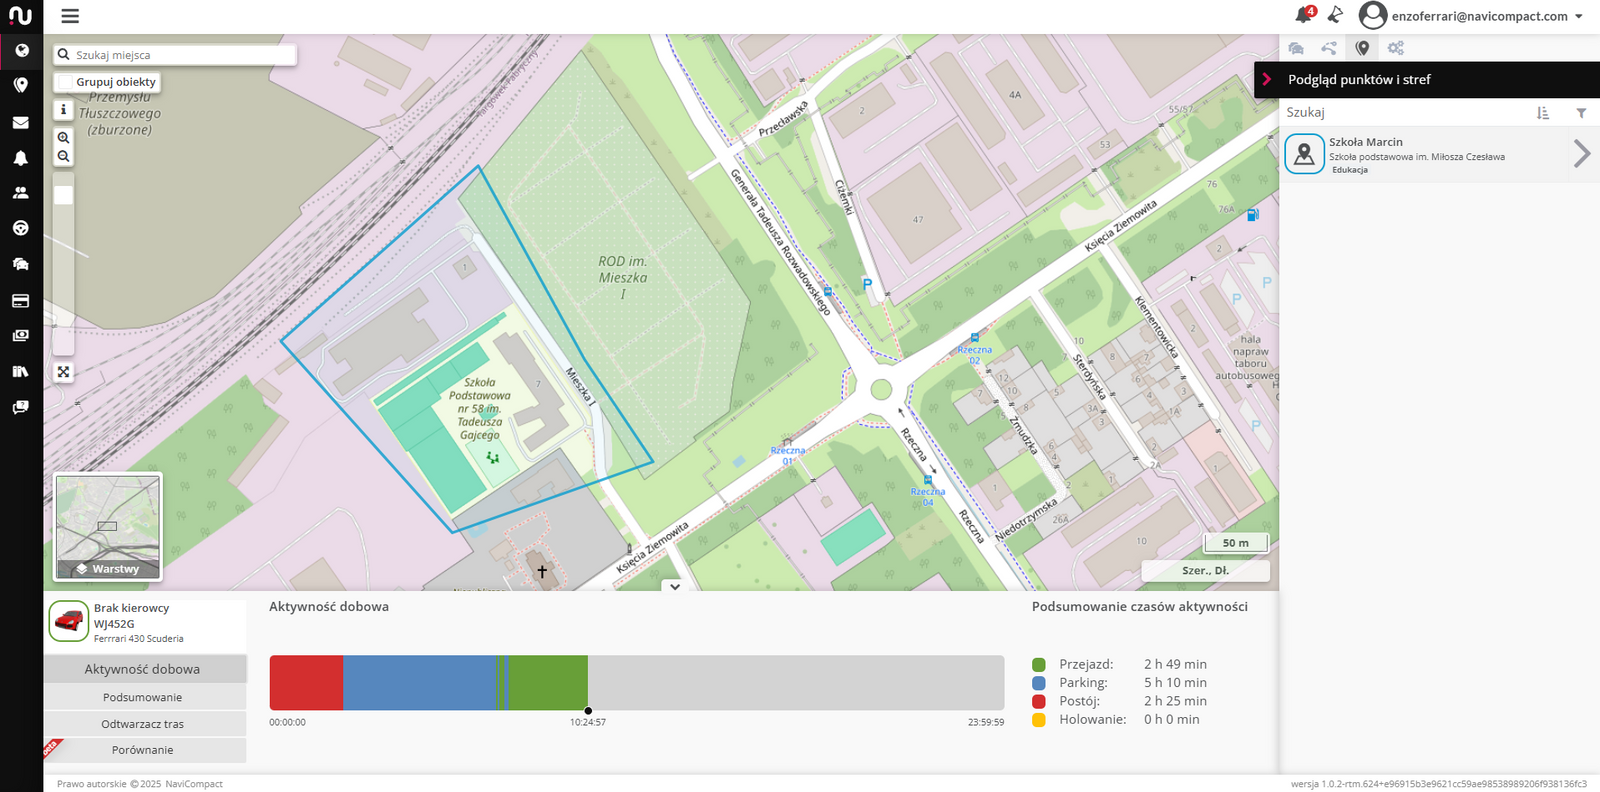Switch to the routes panel icon
Viewport: 1600px width, 792px height.
(1329, 48)
